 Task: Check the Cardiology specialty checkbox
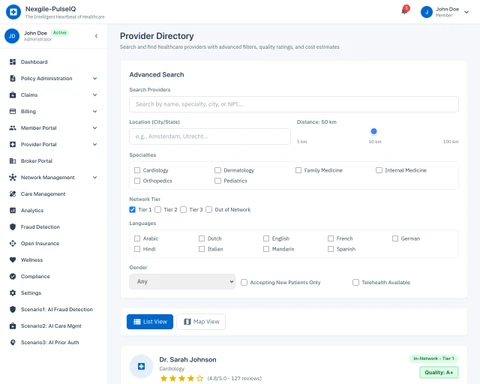point(137,170)
